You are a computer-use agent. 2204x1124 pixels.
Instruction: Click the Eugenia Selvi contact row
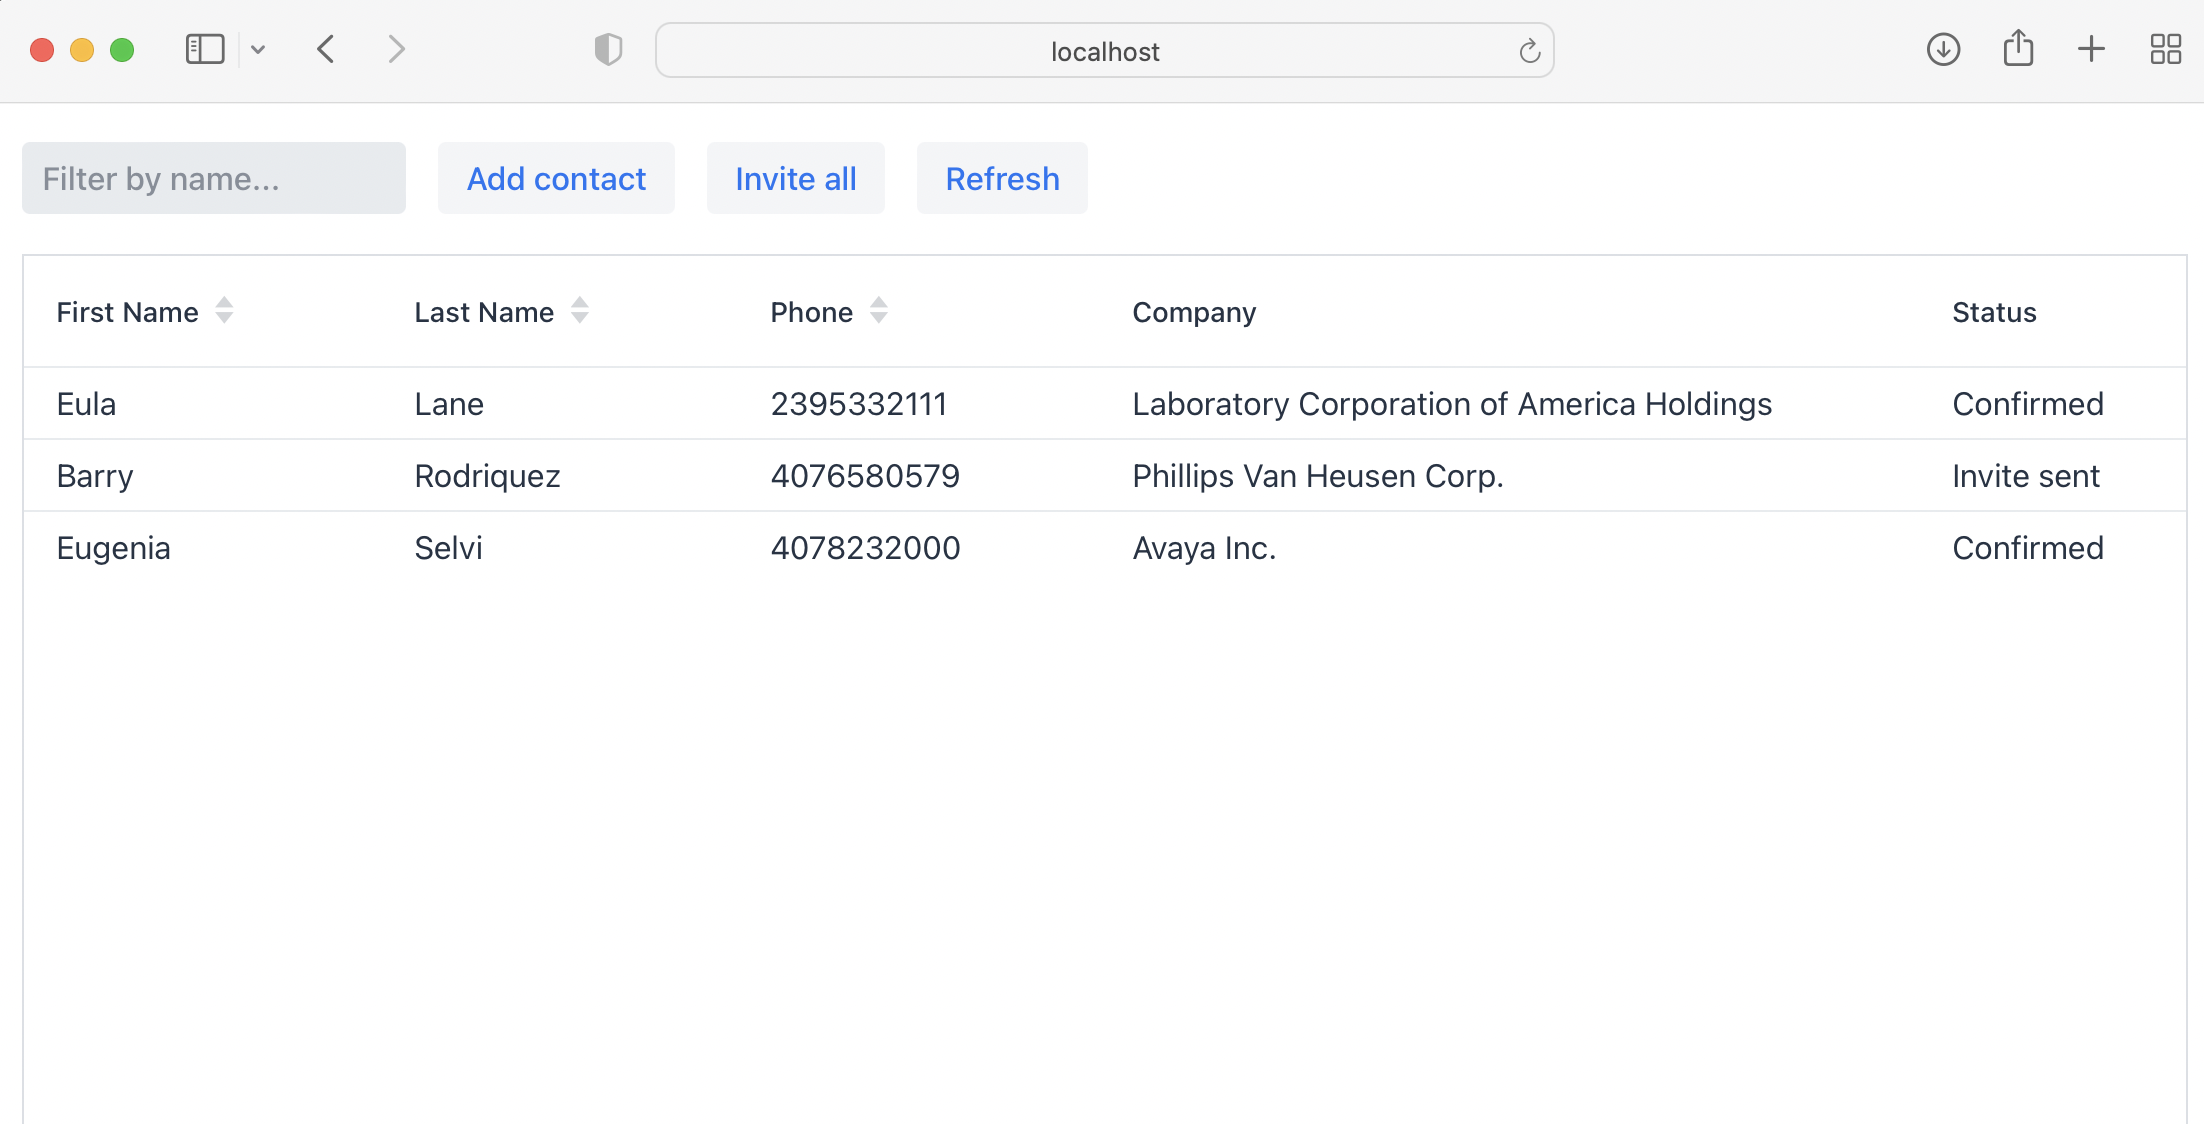point(1104,548)
